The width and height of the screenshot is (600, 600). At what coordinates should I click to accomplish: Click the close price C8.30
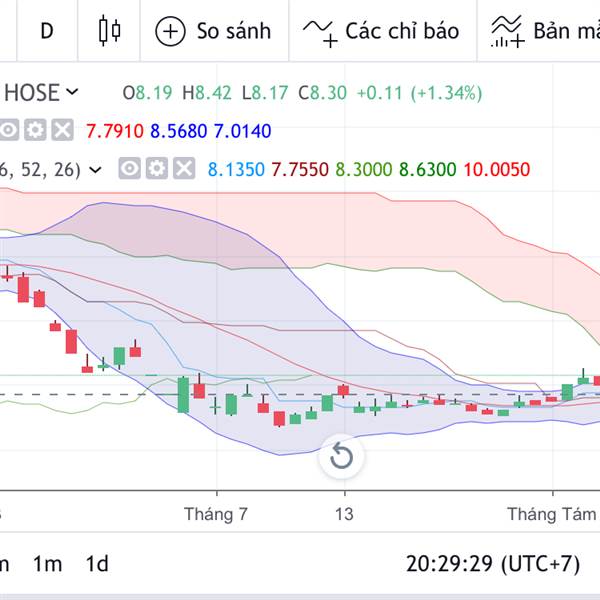click(323, 93)
